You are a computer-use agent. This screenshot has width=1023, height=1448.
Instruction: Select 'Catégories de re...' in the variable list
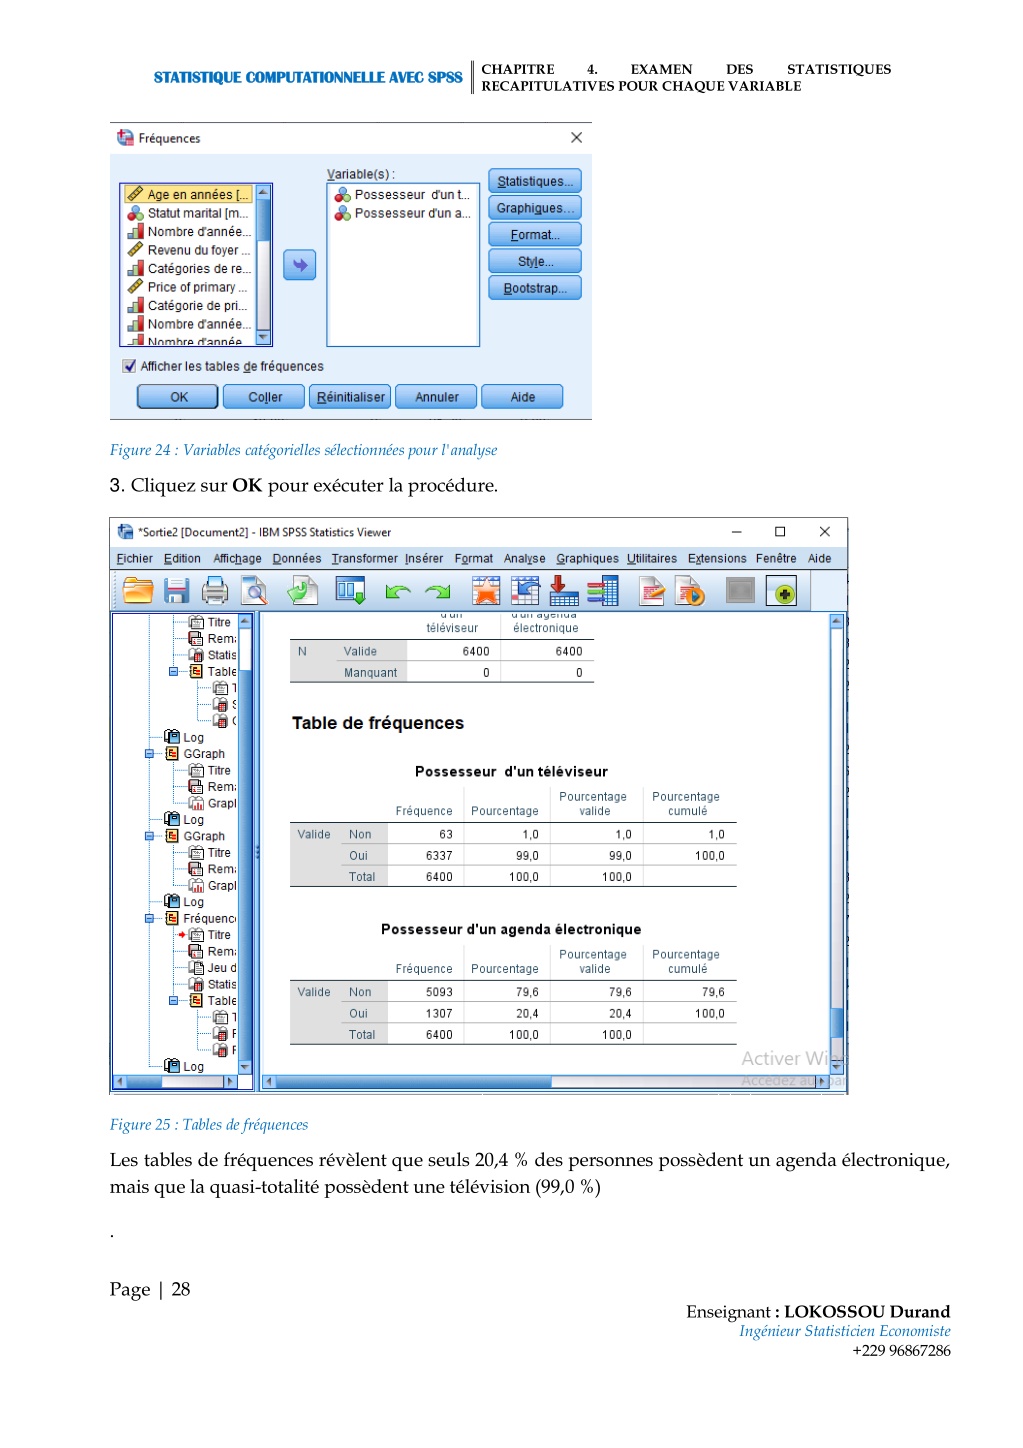click(x=188, y=268)
